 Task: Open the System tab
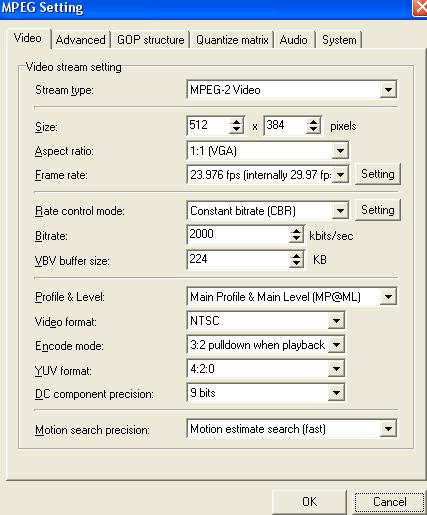tap(339, 40)
